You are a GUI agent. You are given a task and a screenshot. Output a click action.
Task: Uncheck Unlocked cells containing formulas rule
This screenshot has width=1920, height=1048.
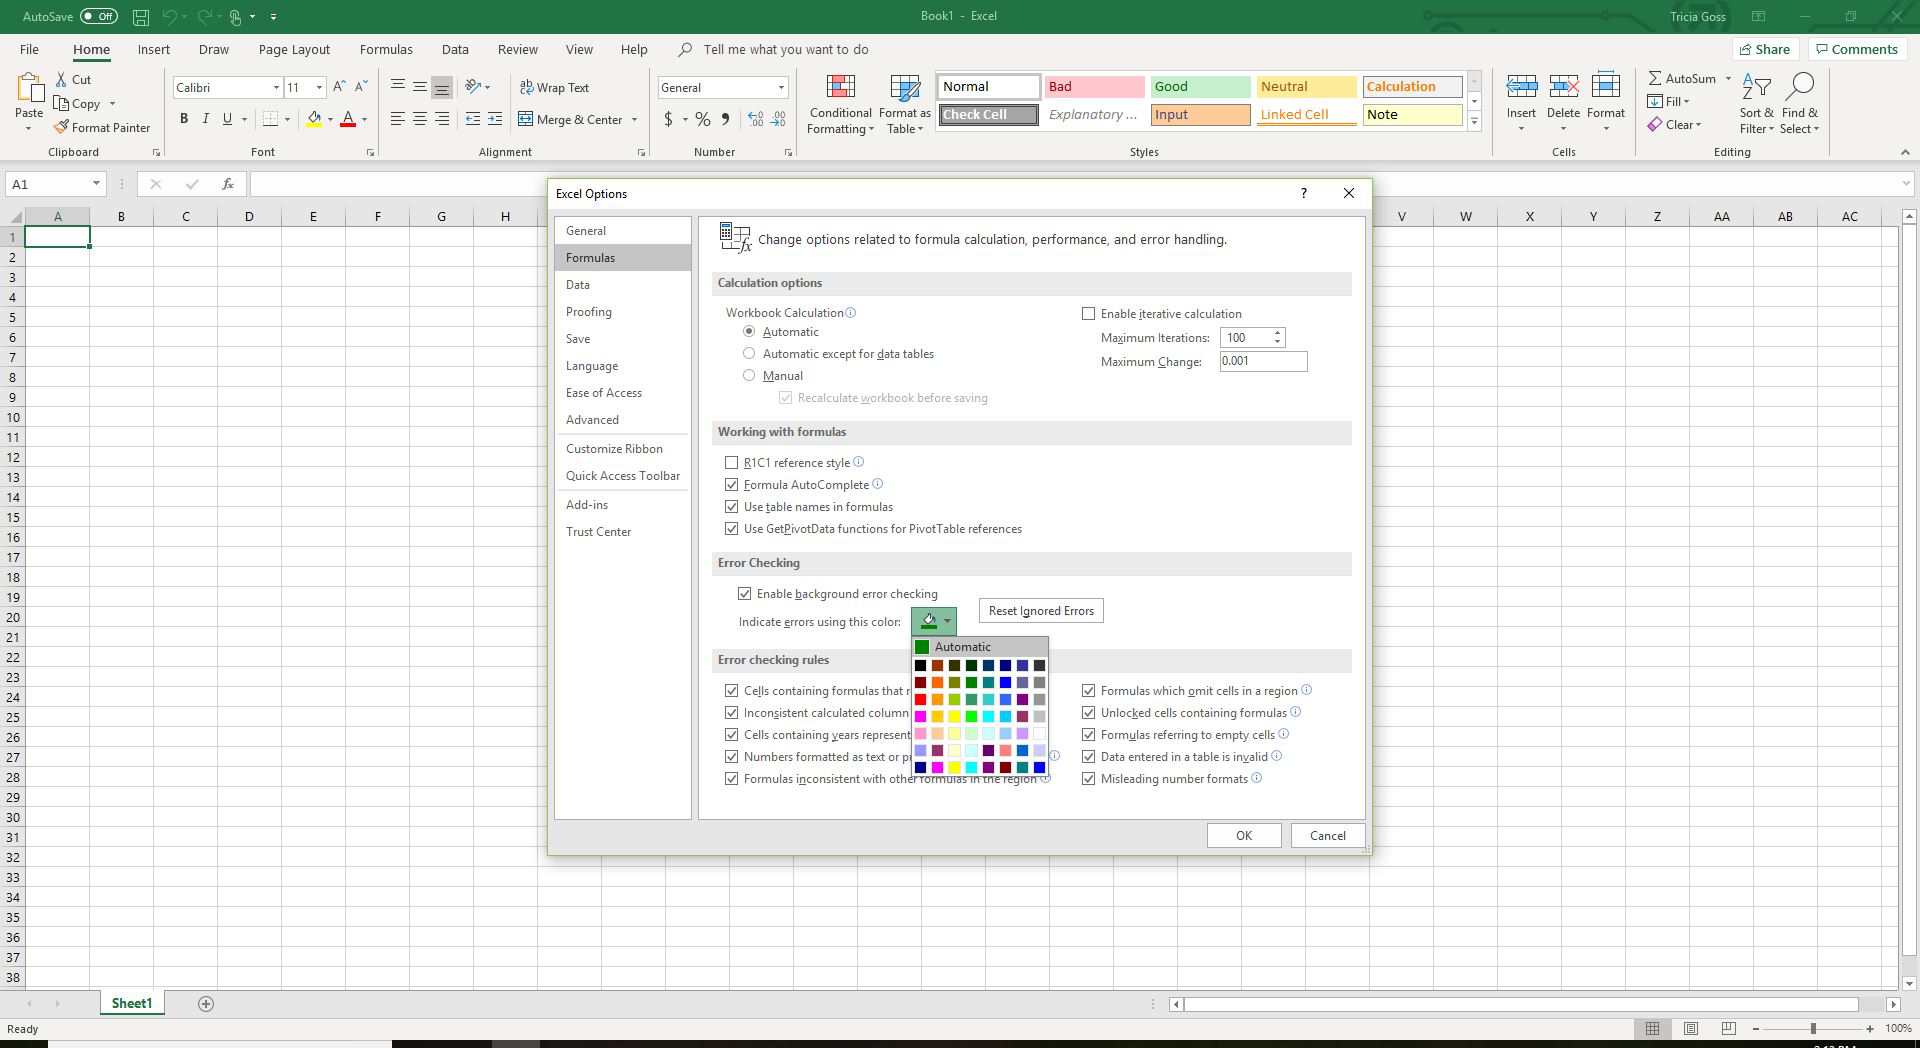pos(1088,713)
